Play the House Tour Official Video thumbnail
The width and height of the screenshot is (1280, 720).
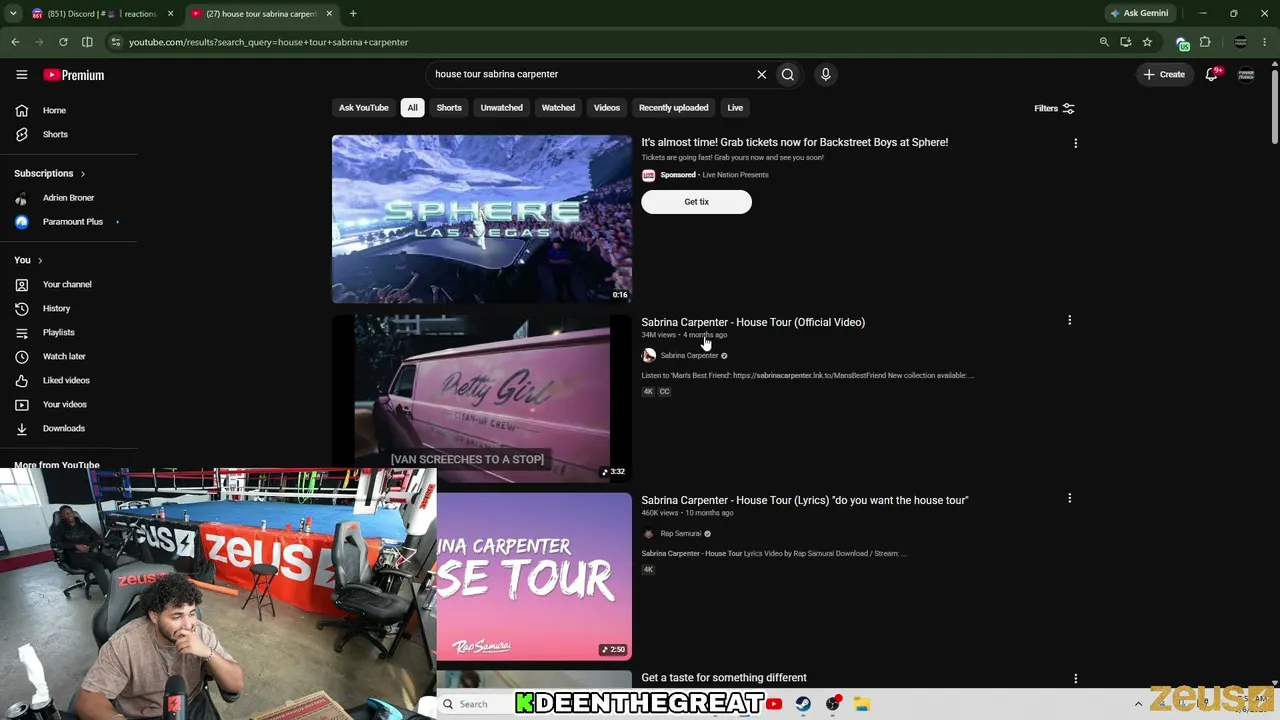pos(482,398)
